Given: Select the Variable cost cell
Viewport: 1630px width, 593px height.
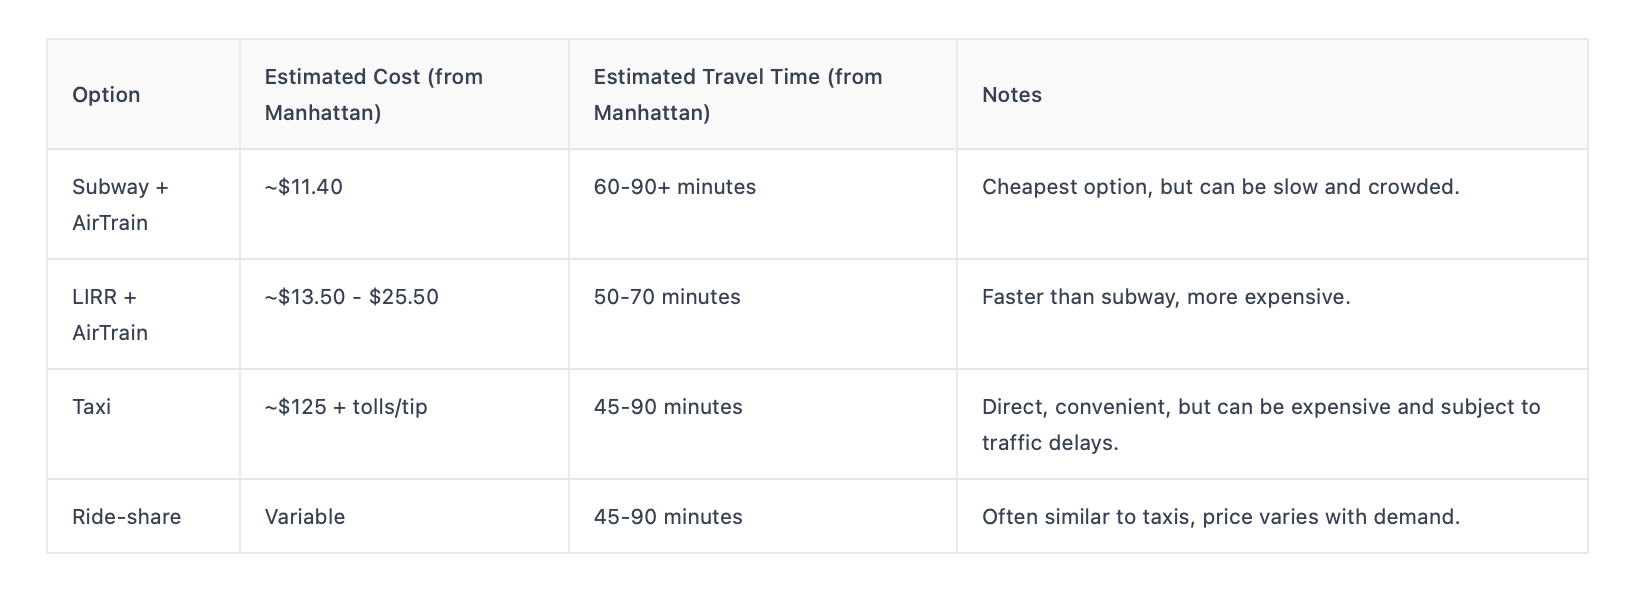Looking at the screenshot, I should [404, 517].
